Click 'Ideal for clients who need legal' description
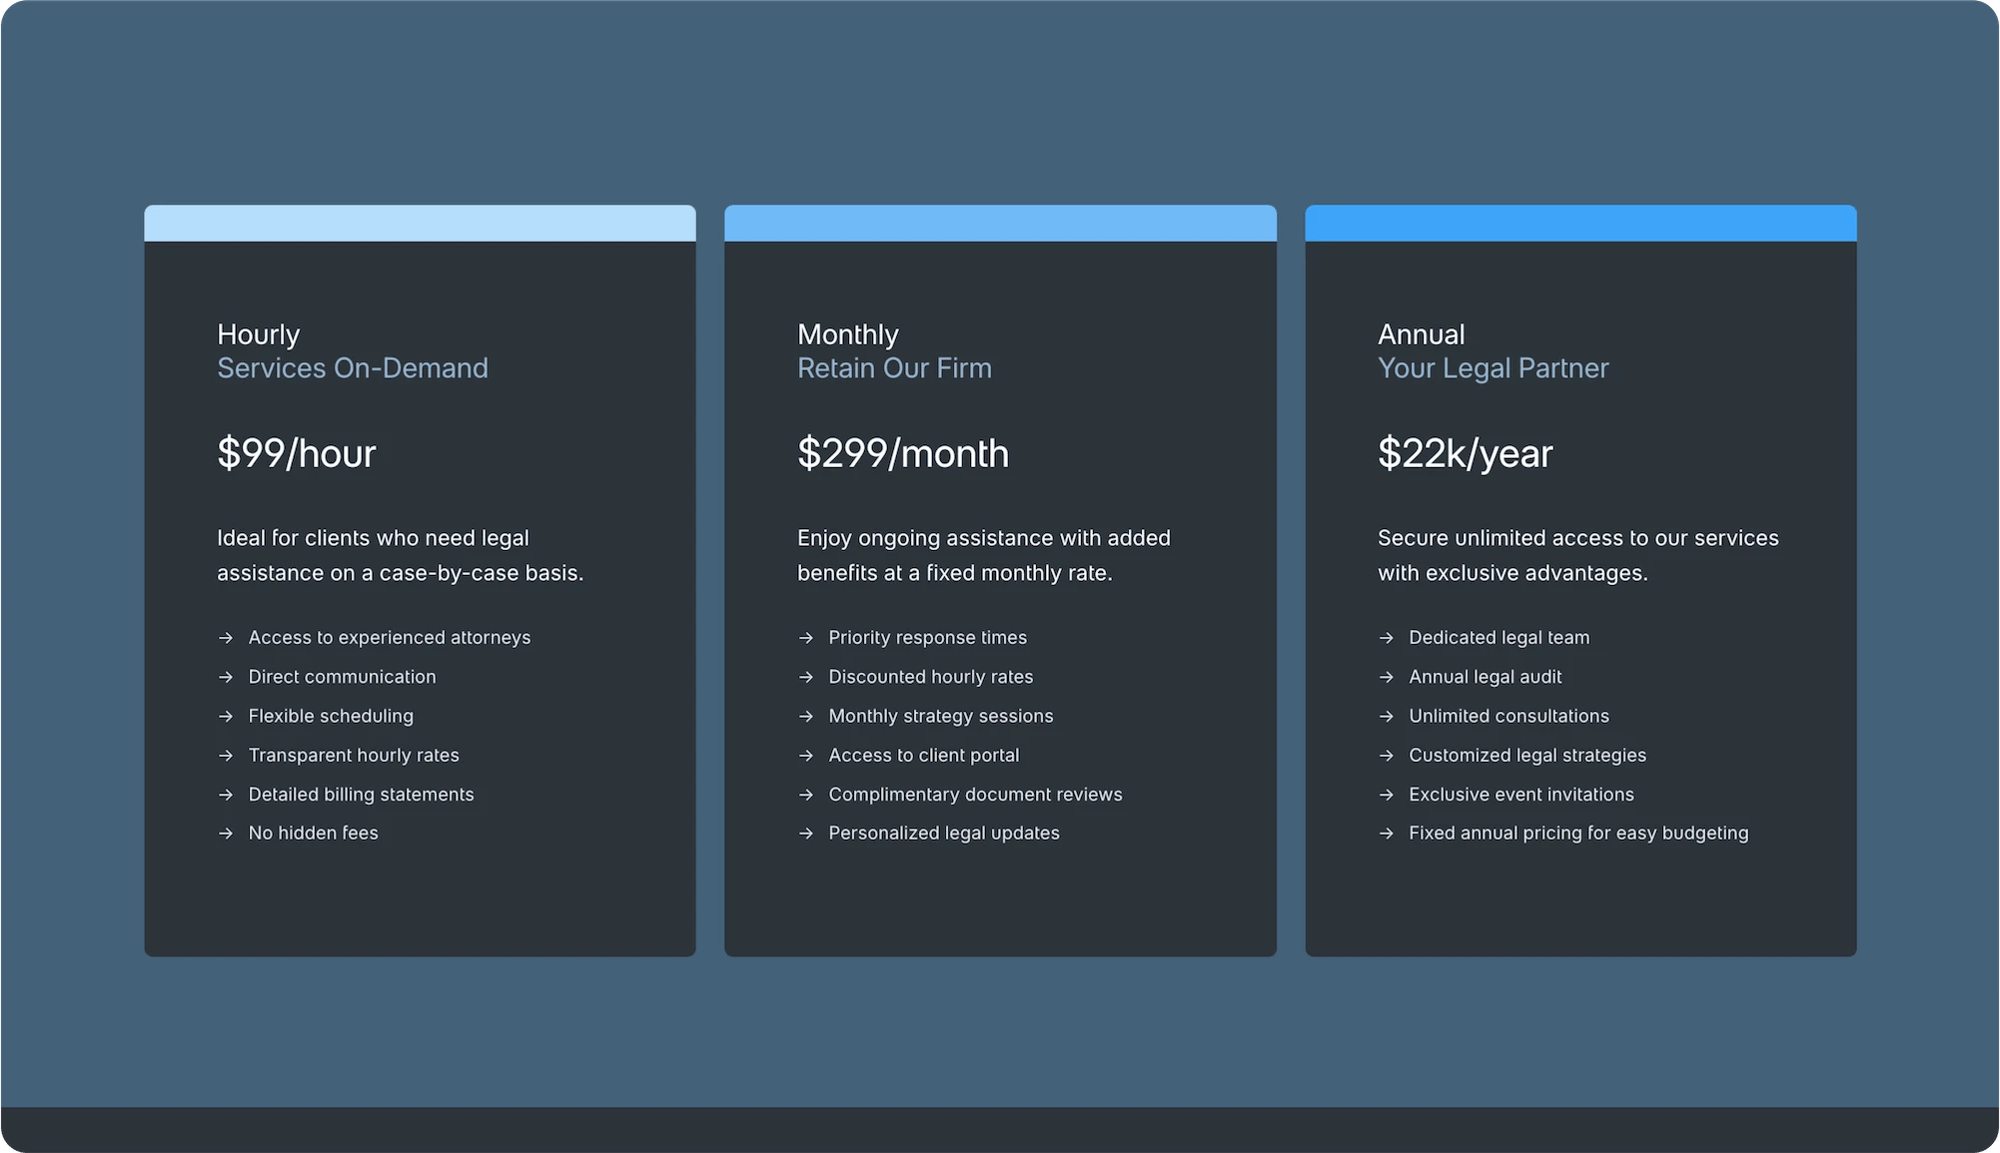Screen dimensions: 2000x1153 click(x=400, y=555)
